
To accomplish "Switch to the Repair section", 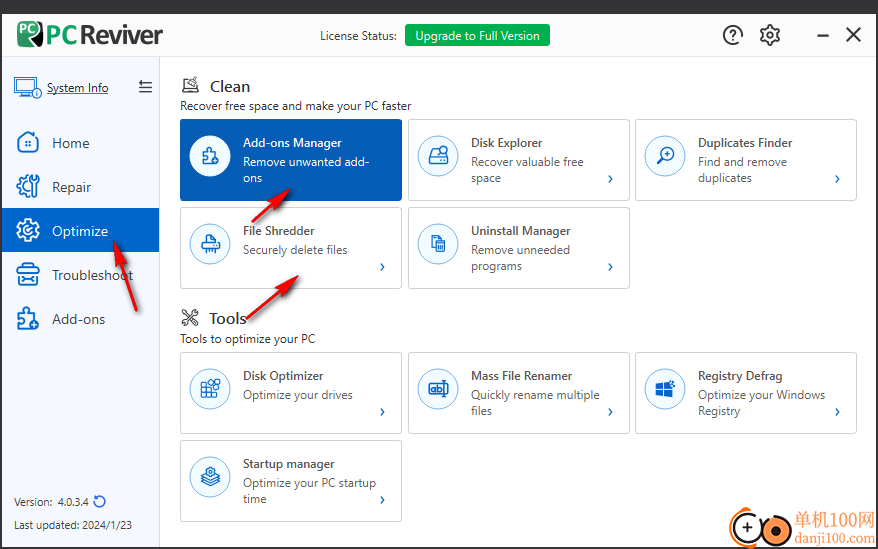I will tap(80, 187).
